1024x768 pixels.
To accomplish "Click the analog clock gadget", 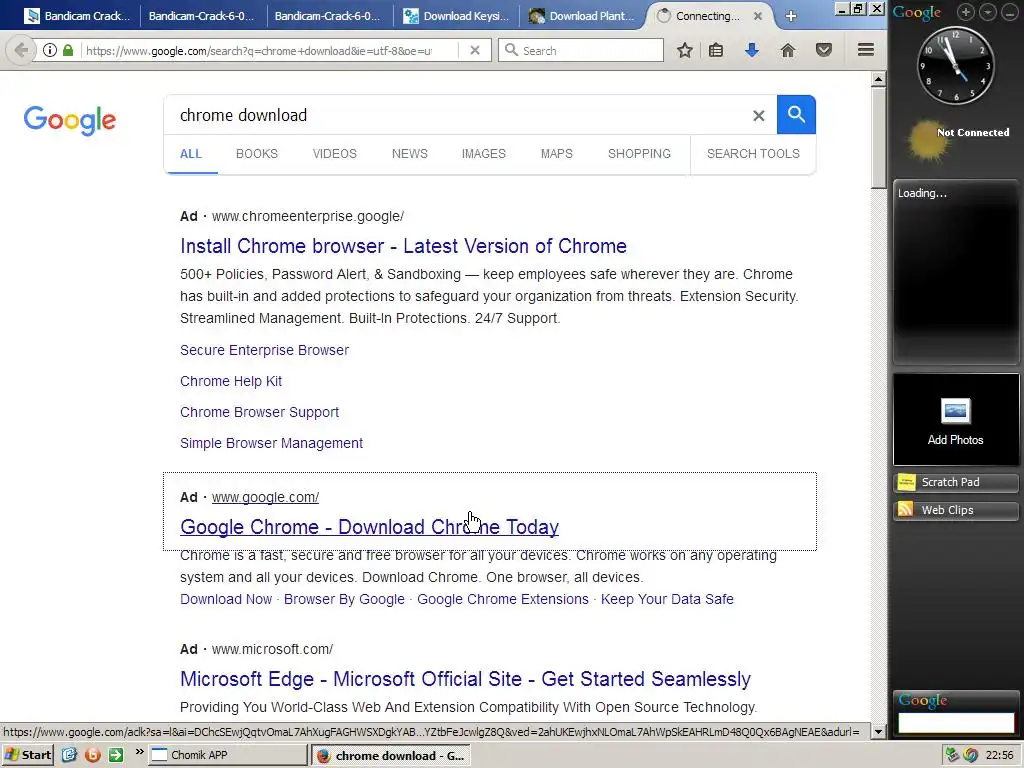I will (955, 65).
